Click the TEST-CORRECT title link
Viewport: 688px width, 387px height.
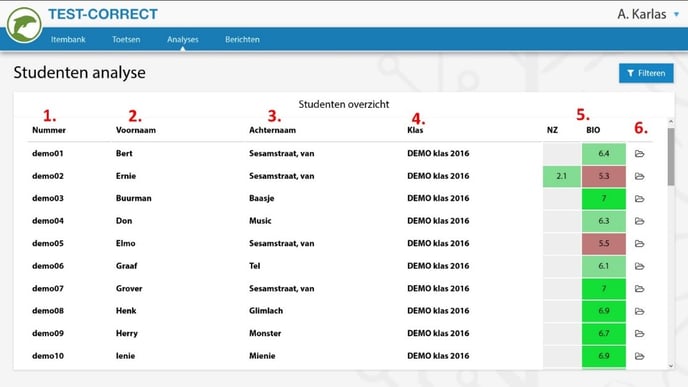(x=103, y=14)
